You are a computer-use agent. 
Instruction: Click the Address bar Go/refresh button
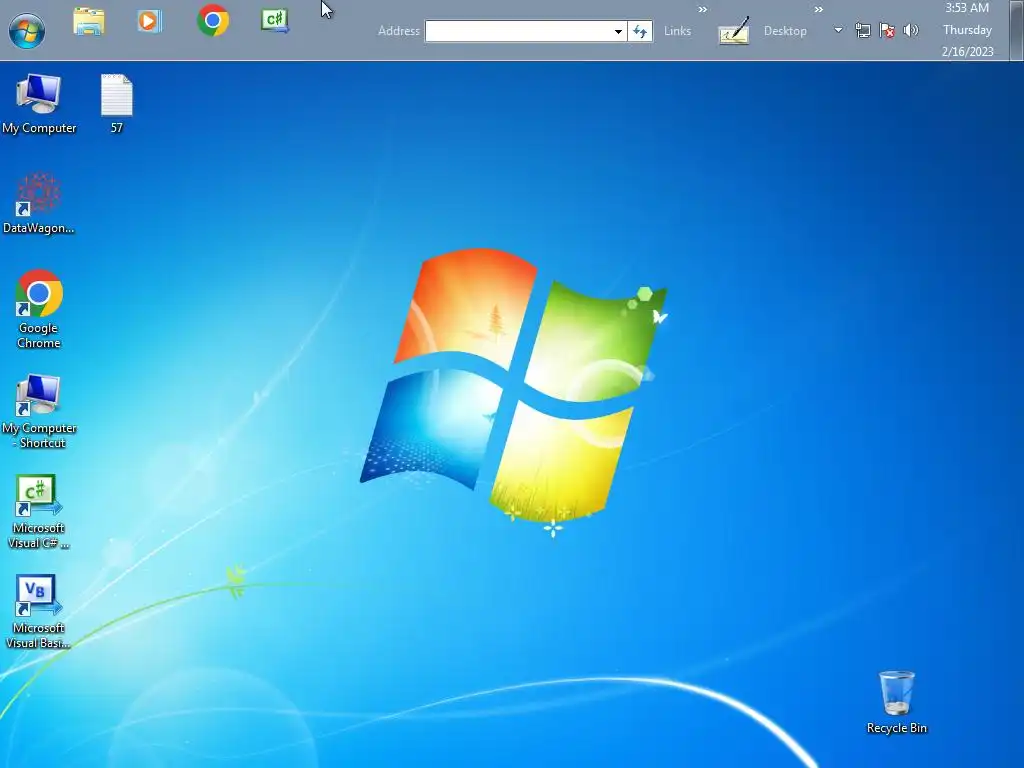[x=640, y=31]
